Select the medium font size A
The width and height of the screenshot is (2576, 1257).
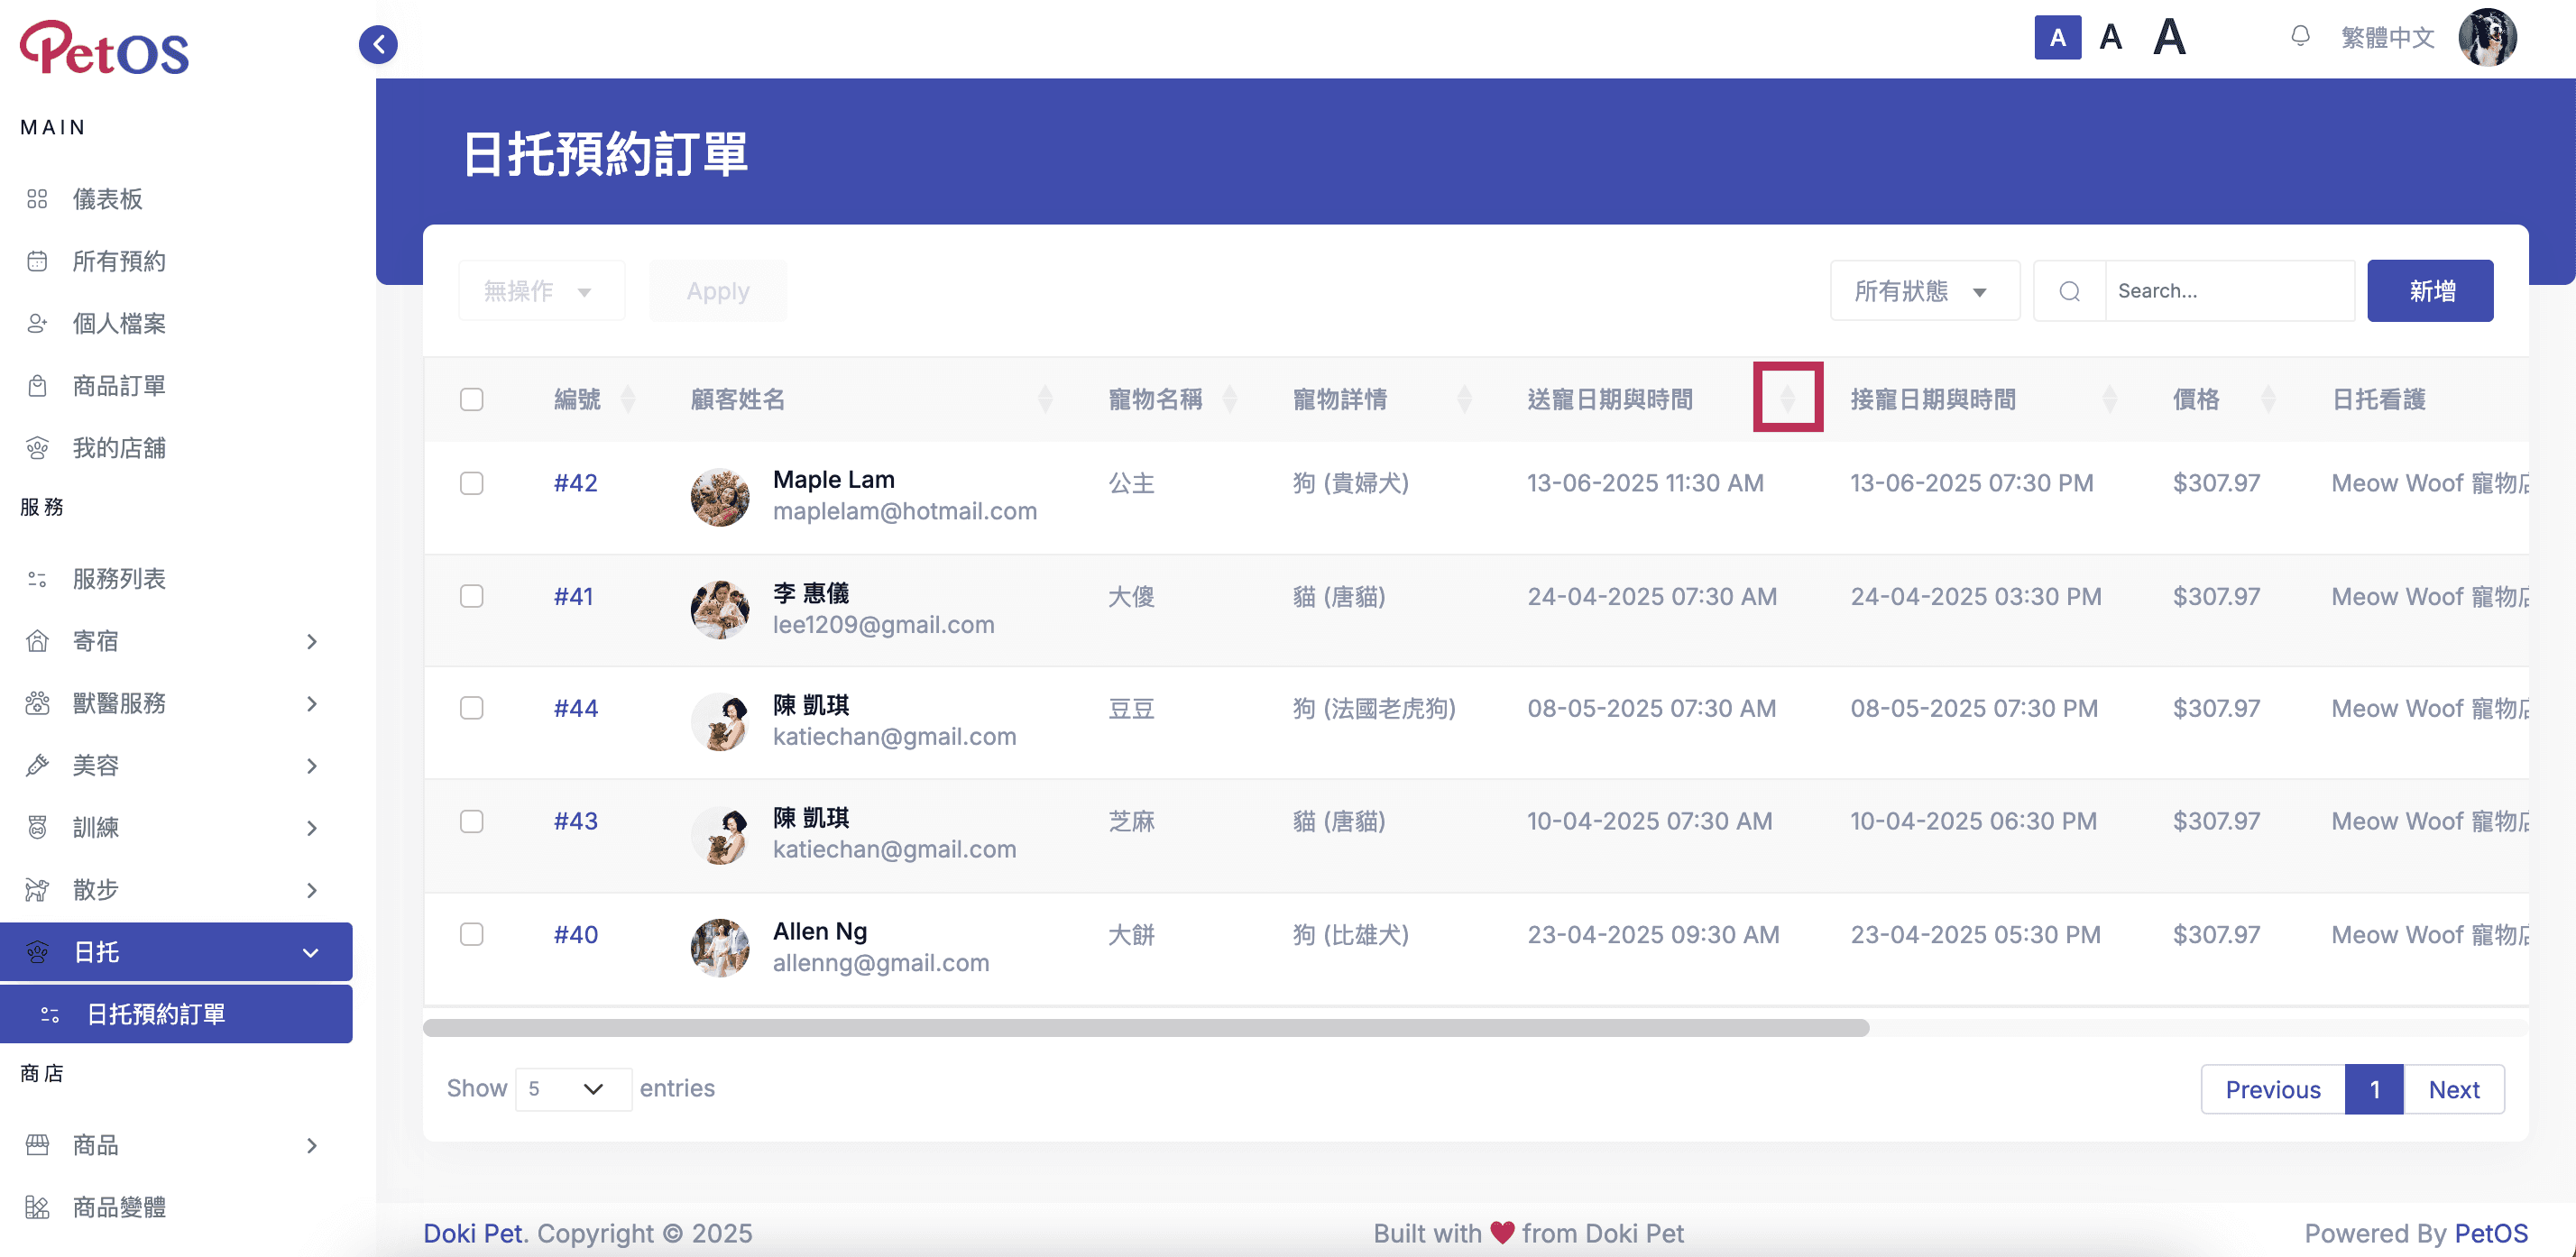click(x=2110, y=37)
